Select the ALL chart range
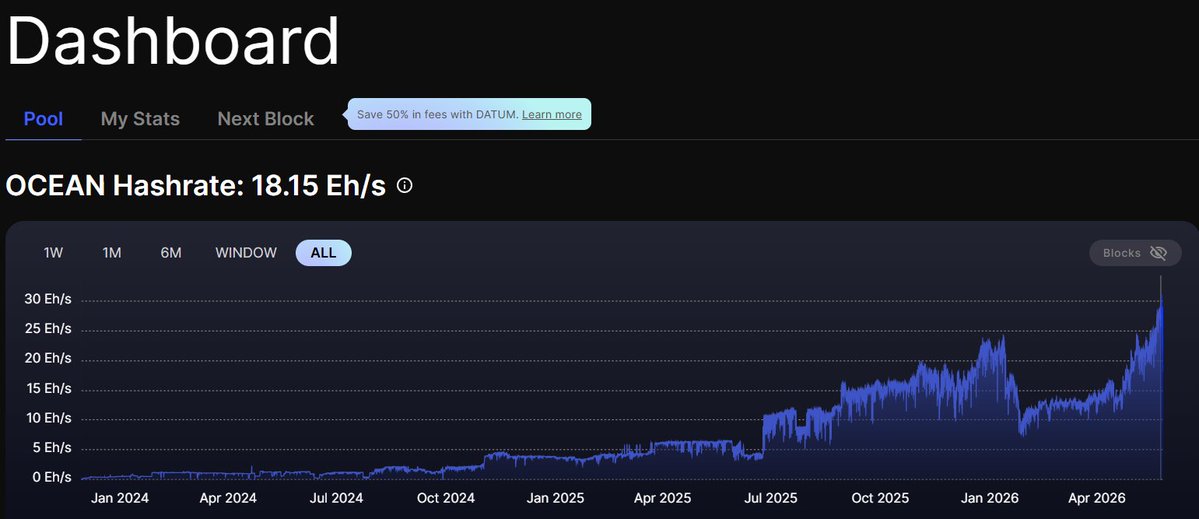Viewport: 1199px width, 519px height. click(x=323, y=253)
